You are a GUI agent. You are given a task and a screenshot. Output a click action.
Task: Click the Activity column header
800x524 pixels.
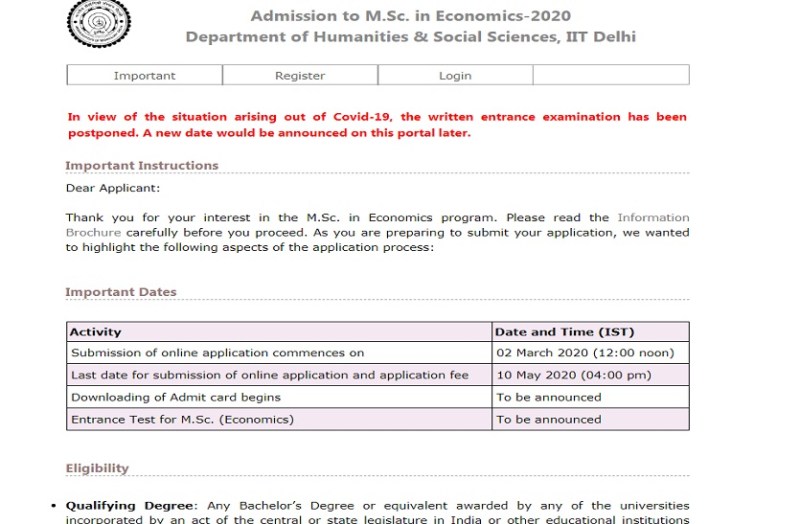(x=96, y=332)
